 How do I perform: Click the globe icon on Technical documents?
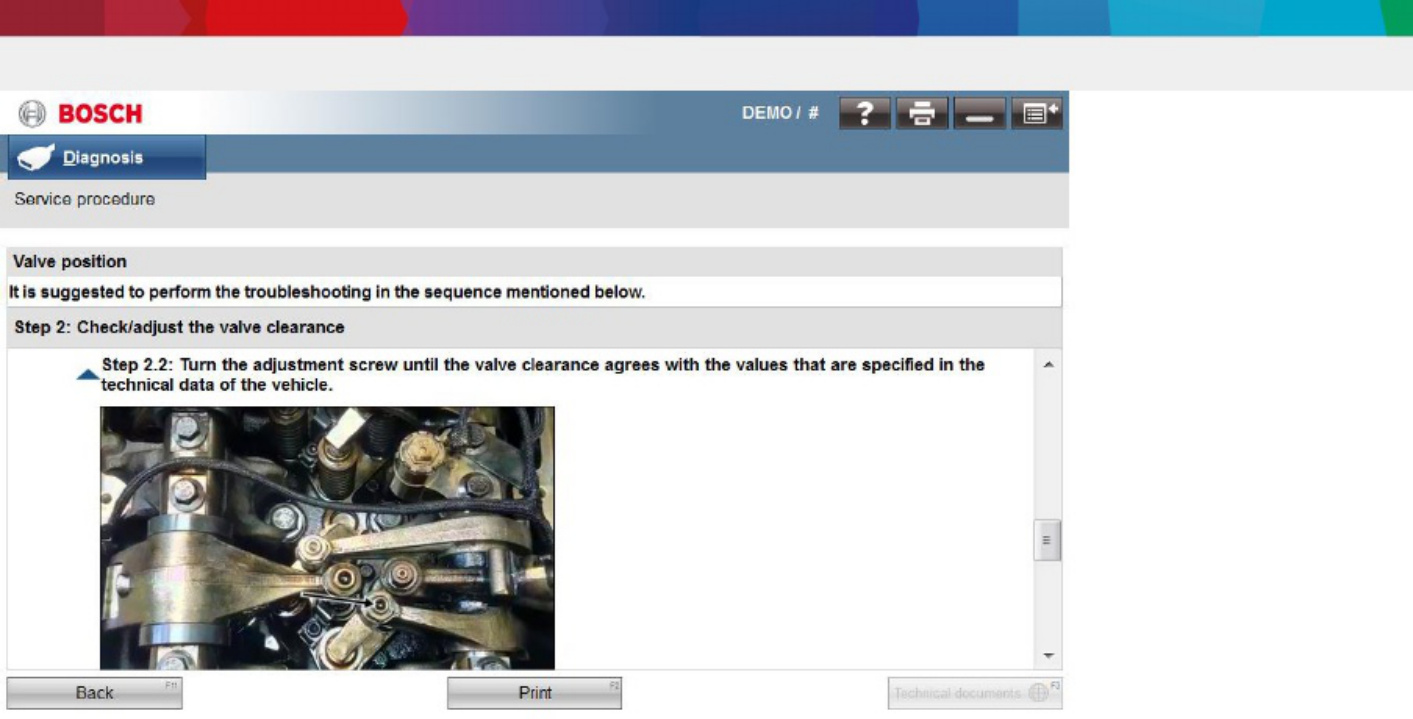1038,693
